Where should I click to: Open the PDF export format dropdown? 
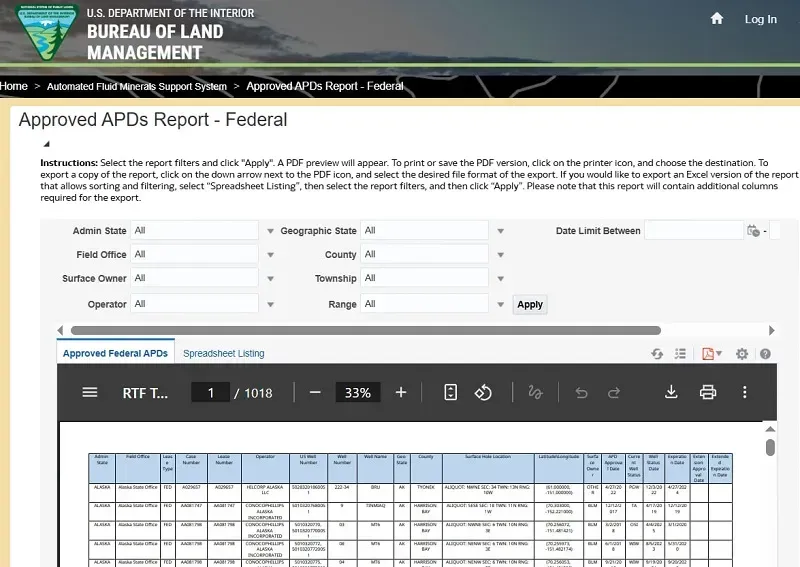click(718, 354)
